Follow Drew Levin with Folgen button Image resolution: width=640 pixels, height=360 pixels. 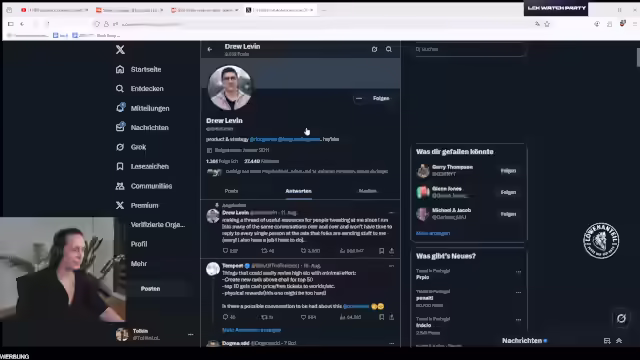pyautogui.click(x=381, y=98)
